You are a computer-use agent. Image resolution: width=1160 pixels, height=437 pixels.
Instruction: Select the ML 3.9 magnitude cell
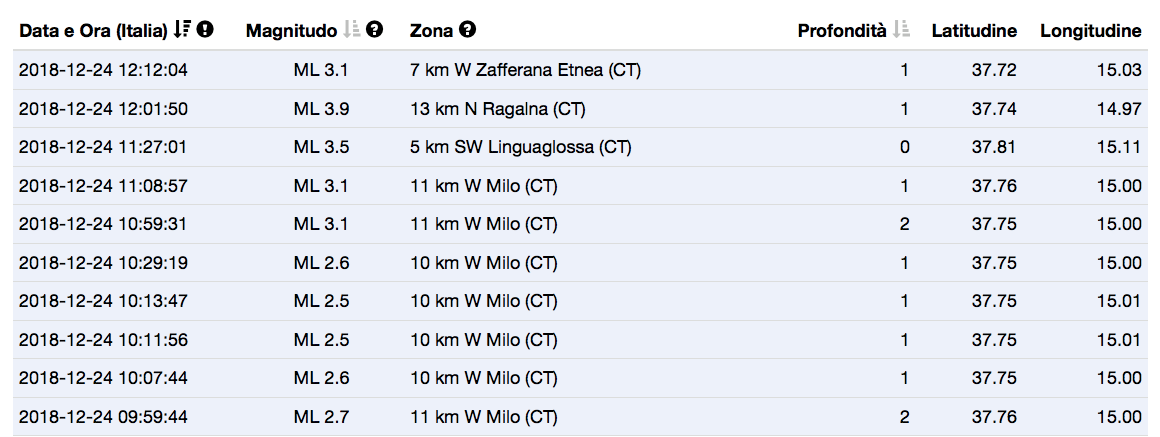(x=321, y=109)
